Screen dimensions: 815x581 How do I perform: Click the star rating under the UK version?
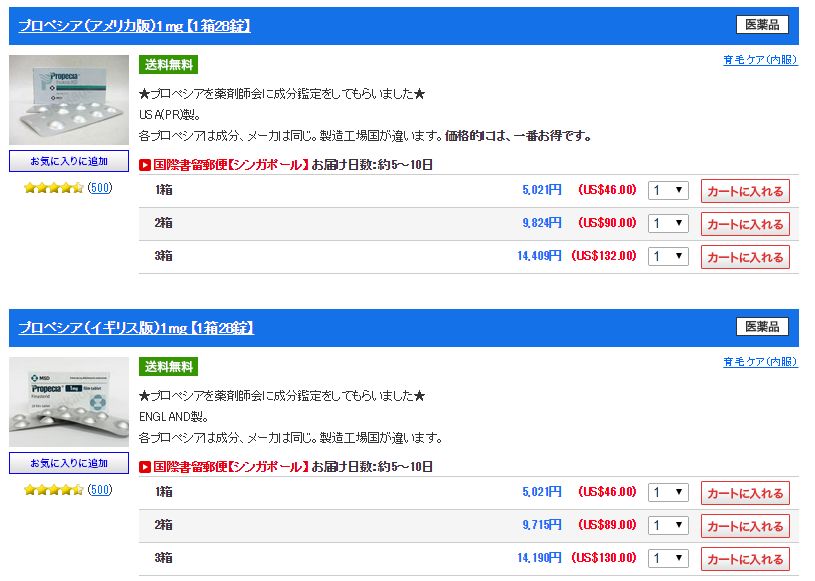[54, 490]
